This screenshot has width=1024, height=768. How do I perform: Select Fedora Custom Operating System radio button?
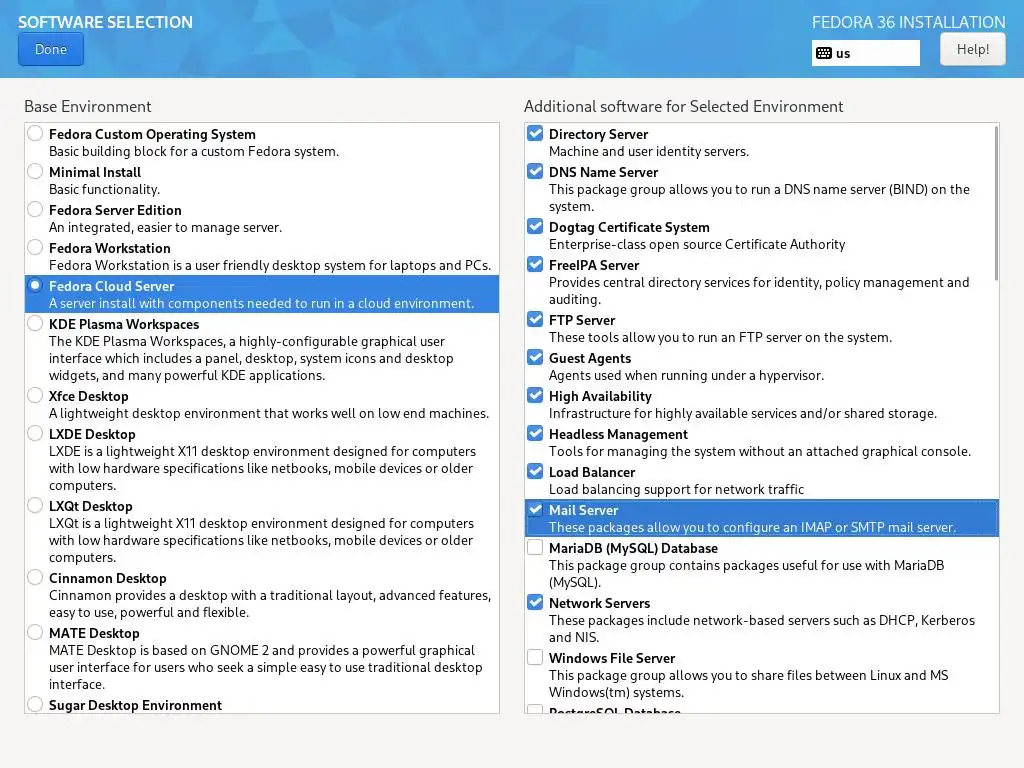(35, 133)
